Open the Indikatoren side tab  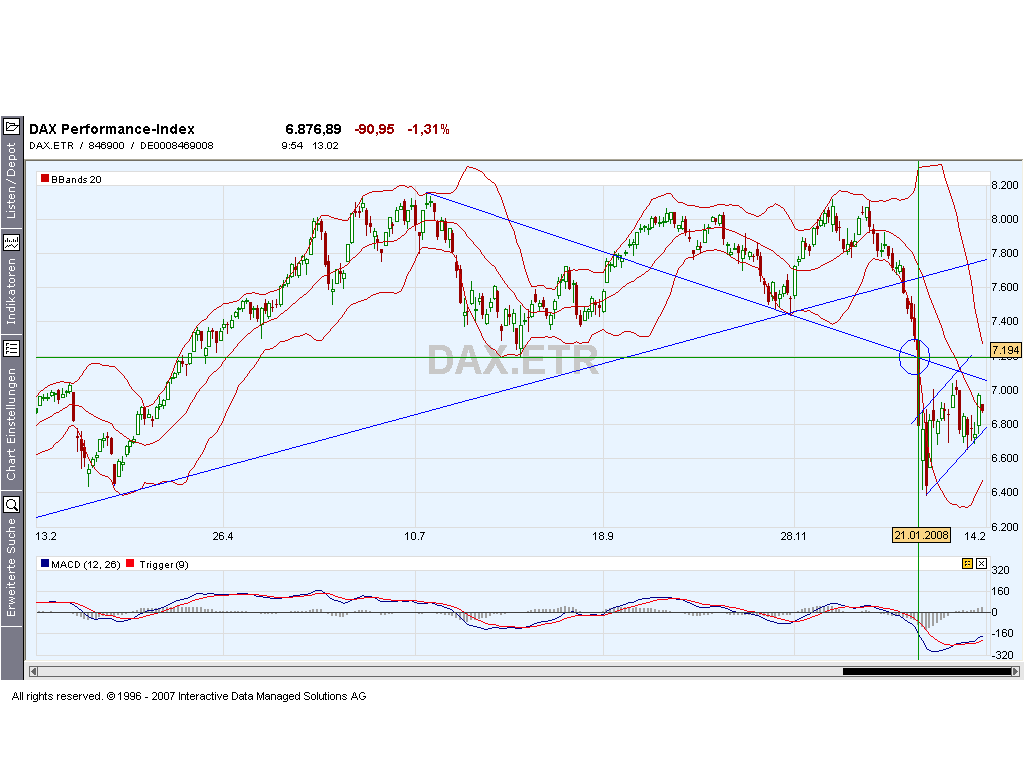(12, 291)
